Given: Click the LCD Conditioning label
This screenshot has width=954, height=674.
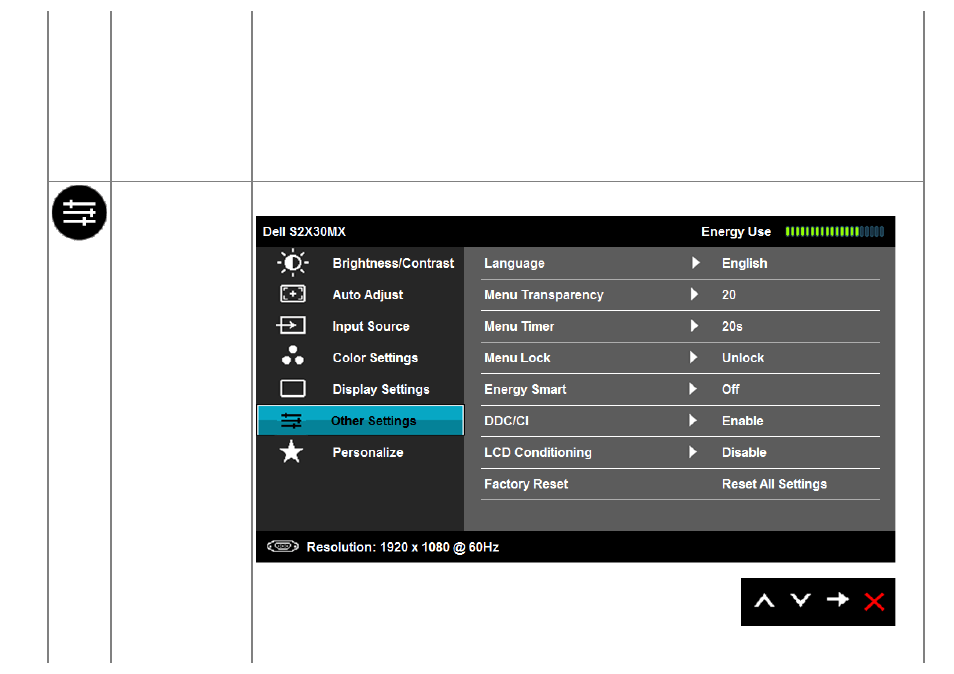Looking at the screenshot, I should (x=538, y=453).
